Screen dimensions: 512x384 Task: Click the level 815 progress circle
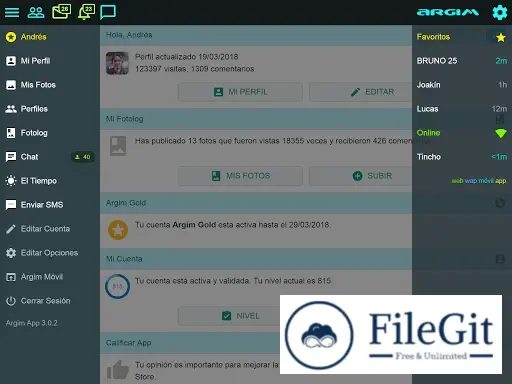tap(117, 286)
